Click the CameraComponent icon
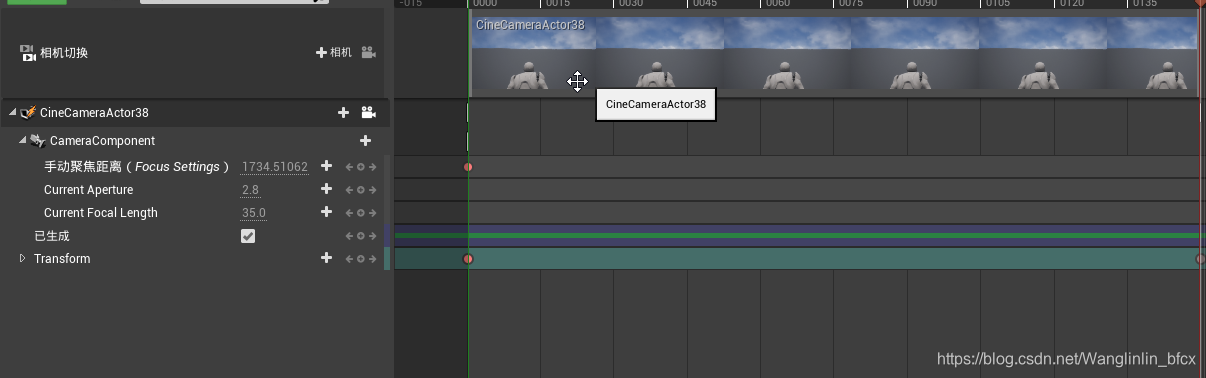Screen dimensions: 1206x378 pos(38,141)
